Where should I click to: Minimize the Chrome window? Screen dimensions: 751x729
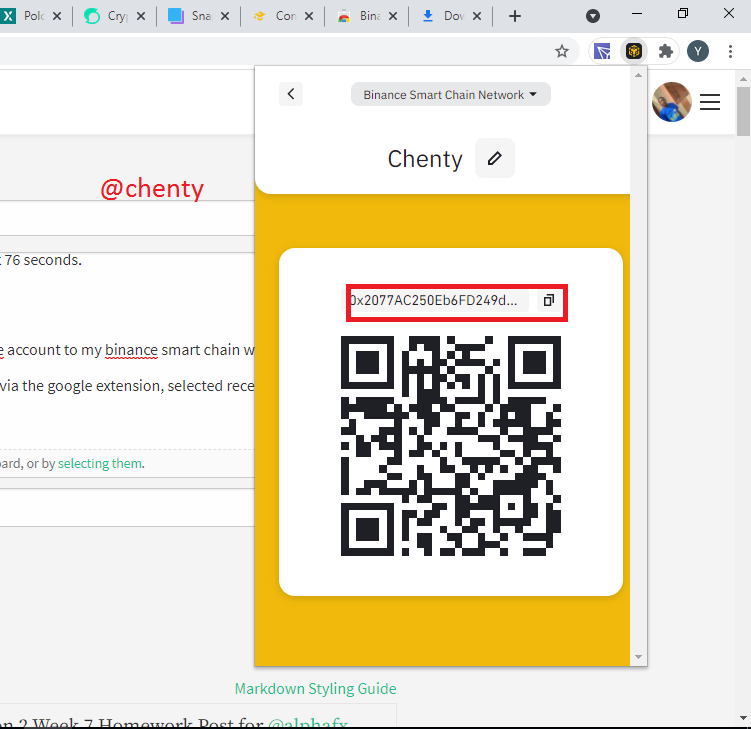pos(637,14)
